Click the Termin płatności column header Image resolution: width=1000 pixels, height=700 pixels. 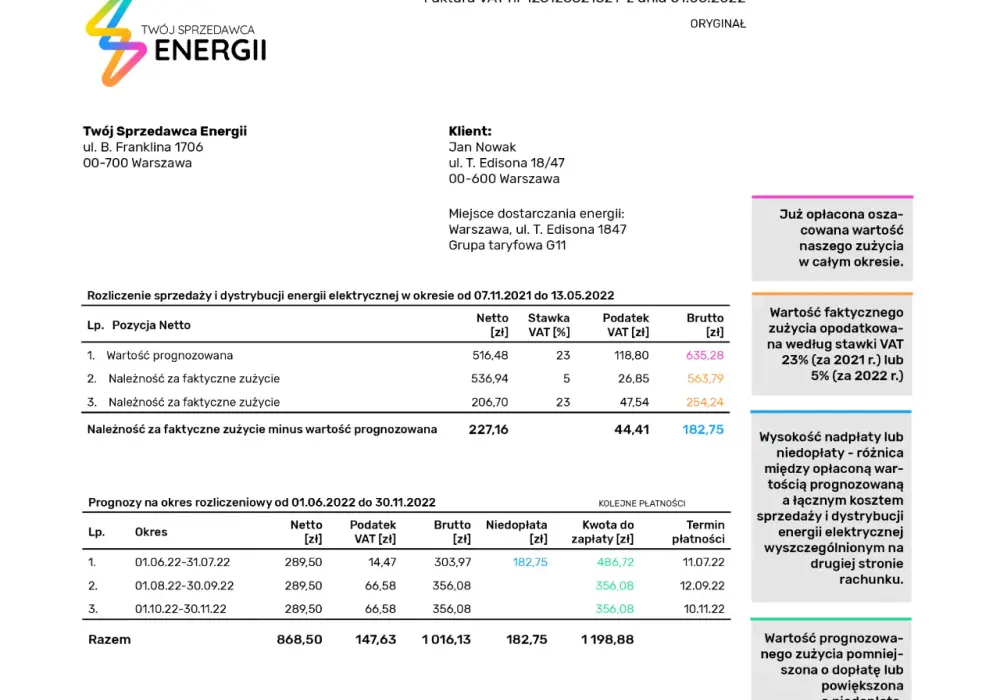[x=698, y=532]
